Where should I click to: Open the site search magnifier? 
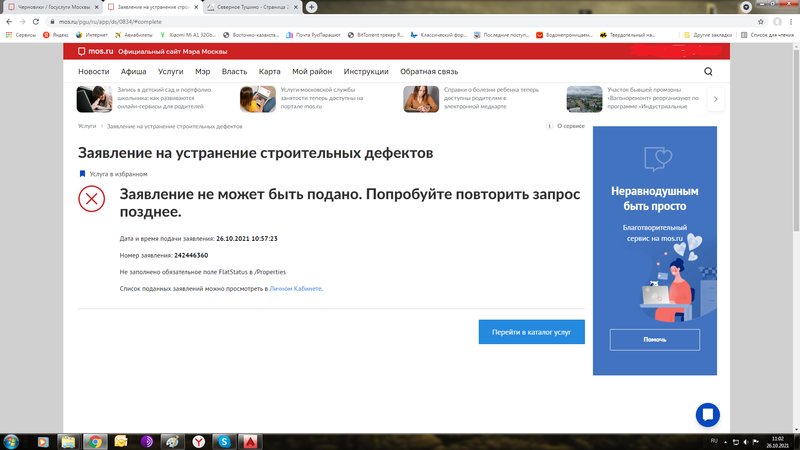point(708,71)
